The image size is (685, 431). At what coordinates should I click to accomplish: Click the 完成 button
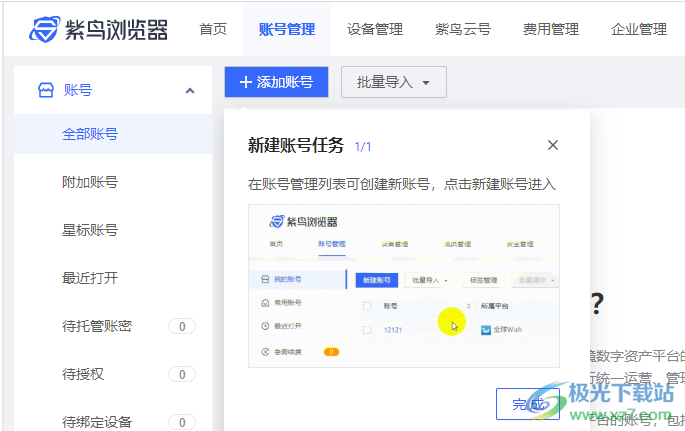(x=528, y=404)
